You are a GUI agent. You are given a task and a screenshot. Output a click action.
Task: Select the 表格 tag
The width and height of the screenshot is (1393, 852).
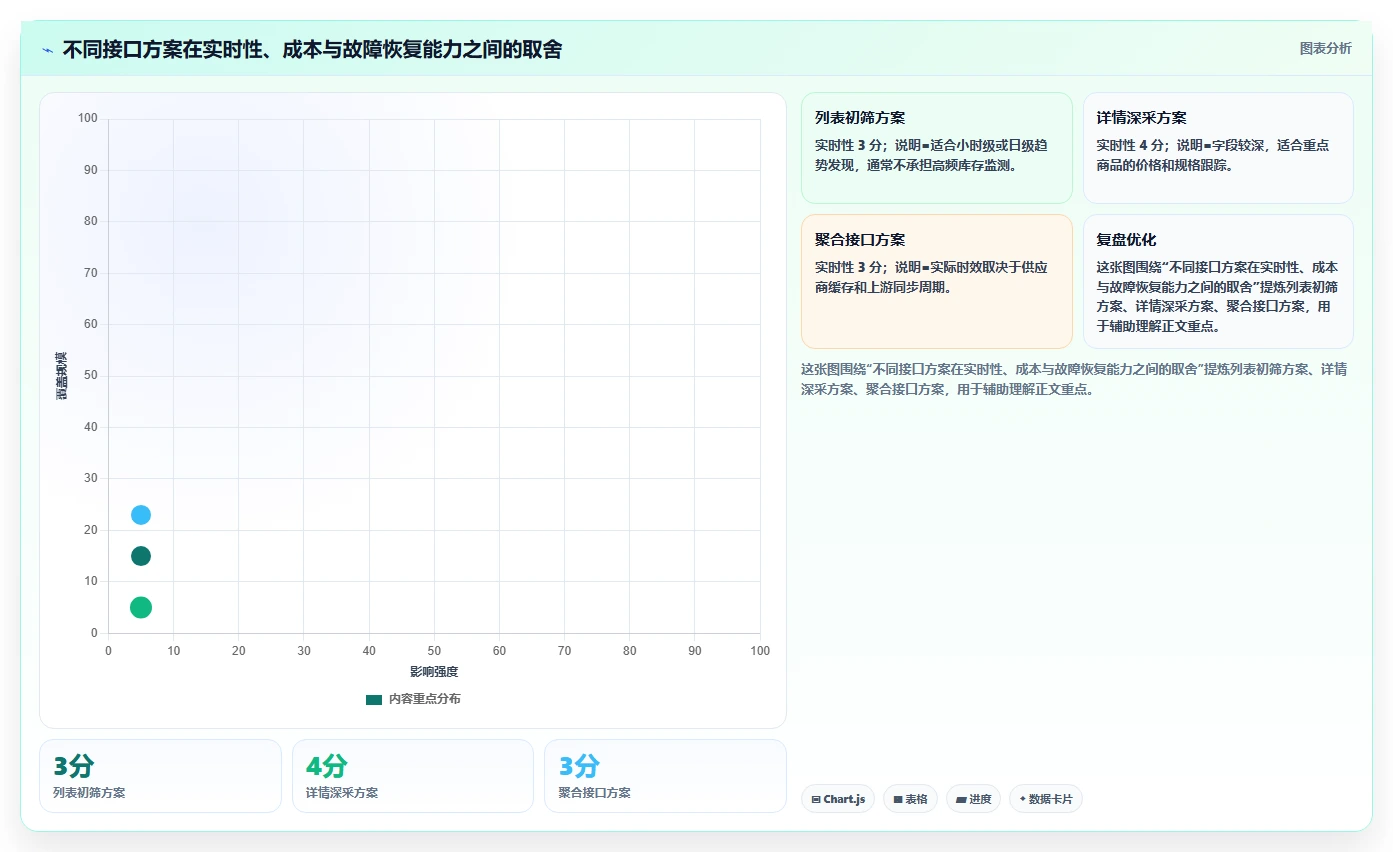pos(910,799)
